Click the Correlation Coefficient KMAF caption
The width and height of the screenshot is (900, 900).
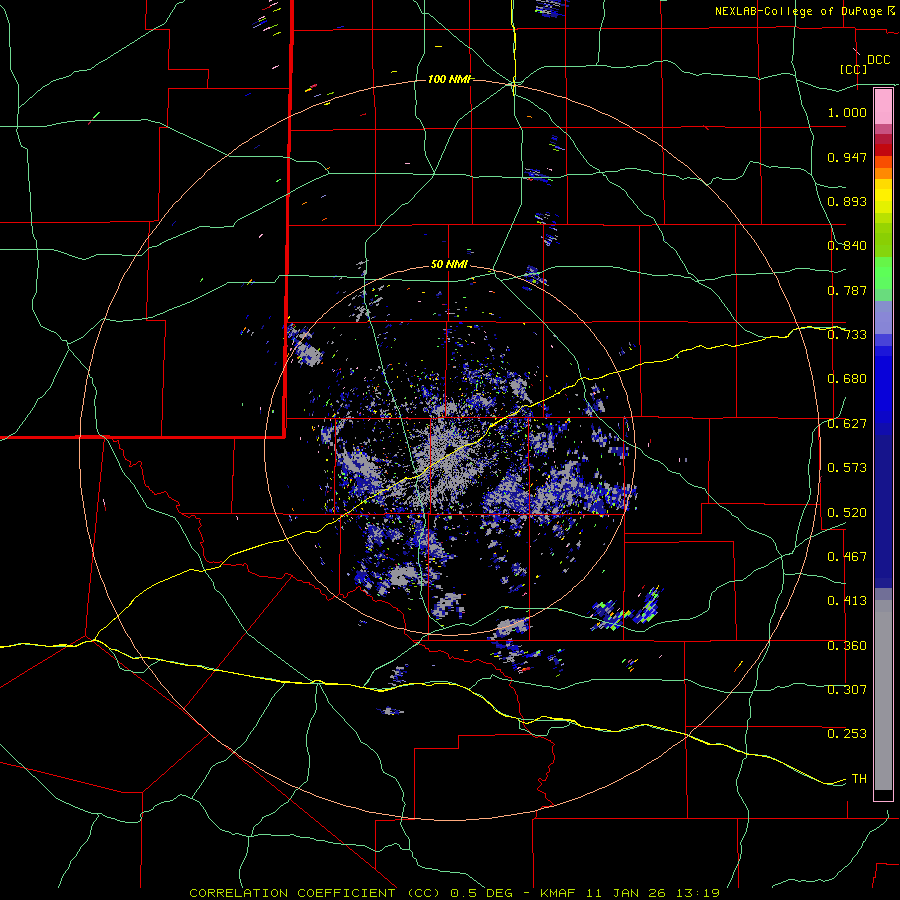[x=454, y=893]
